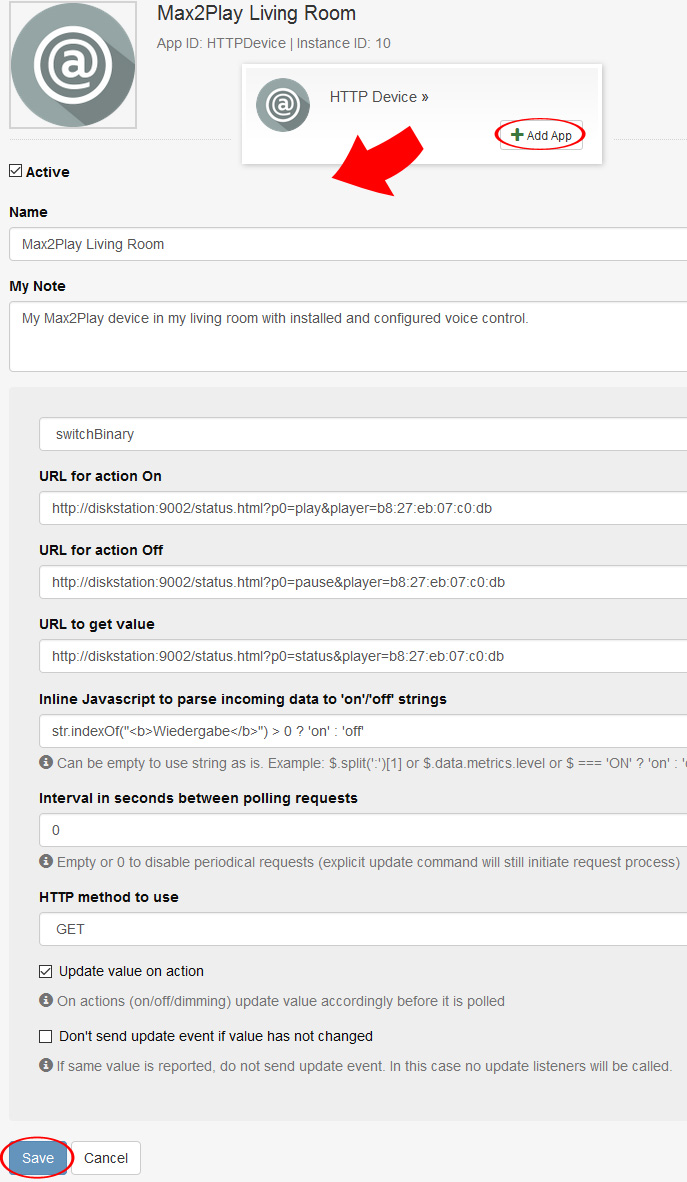Image resolution: width=687 pixels, height=1182 pixels.
Task: Click info icon under Update value on action
Action: [46, 1000]
